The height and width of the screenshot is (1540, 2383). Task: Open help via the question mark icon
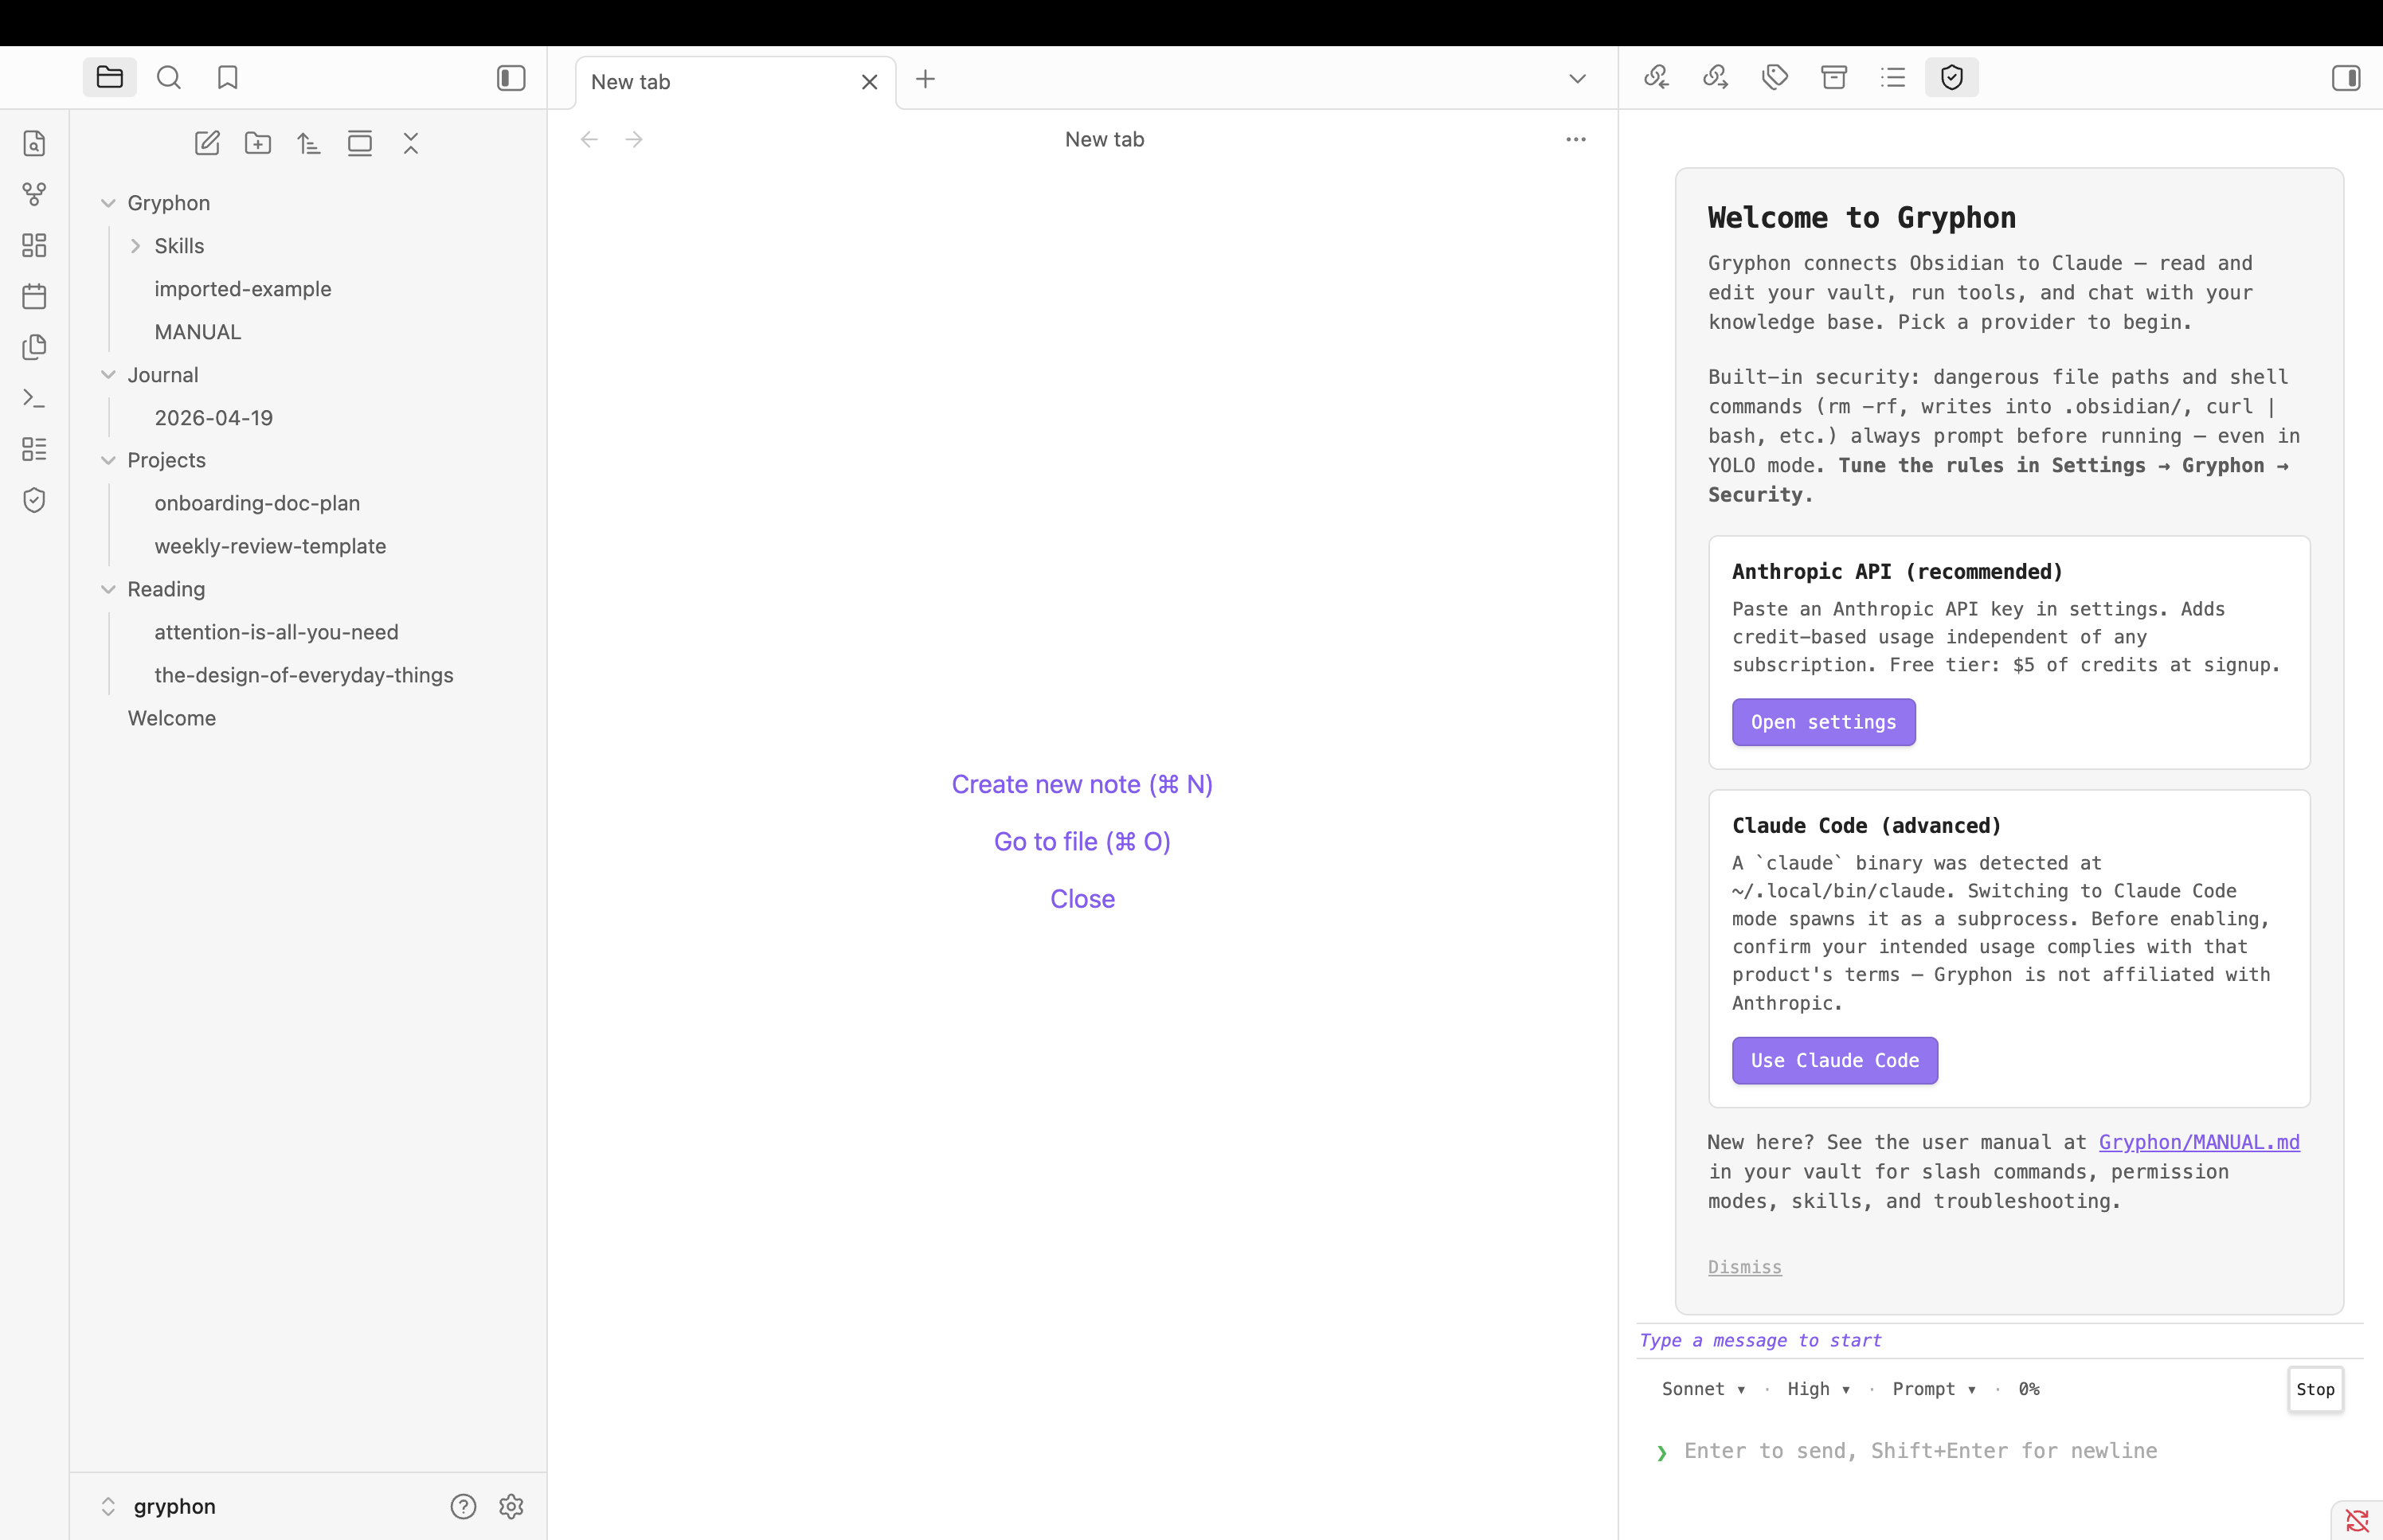tap(463, 1507)
